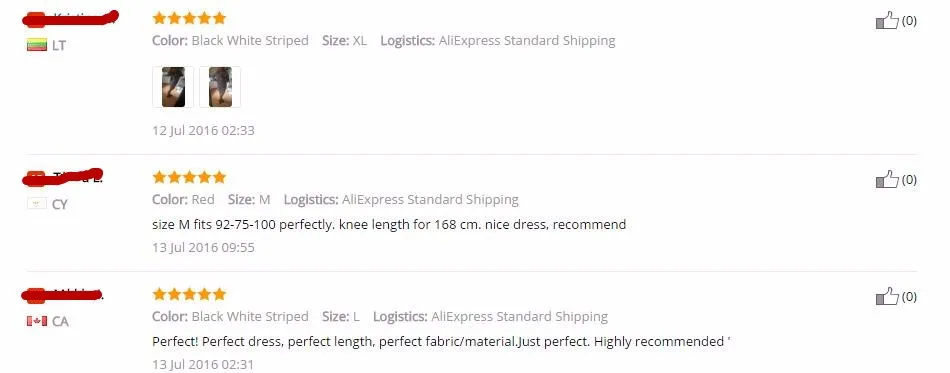Click the Canada flag icon

pos(37,321)
